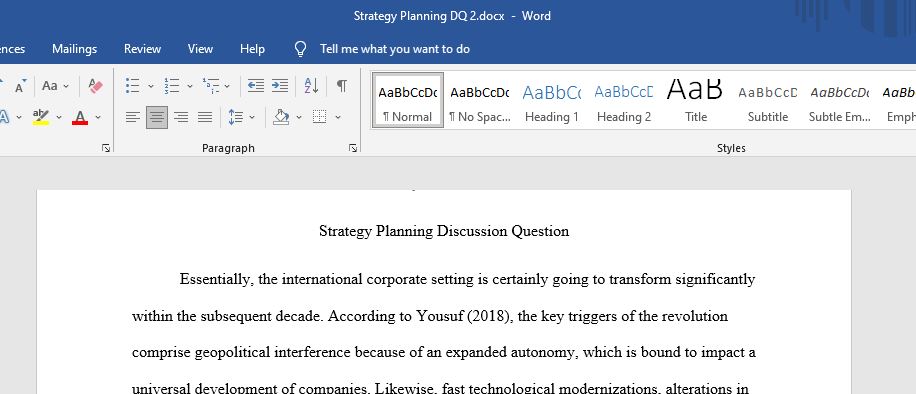Apply the Heading 1 style
The image size is (916, 394).
[x=551, y=100]
